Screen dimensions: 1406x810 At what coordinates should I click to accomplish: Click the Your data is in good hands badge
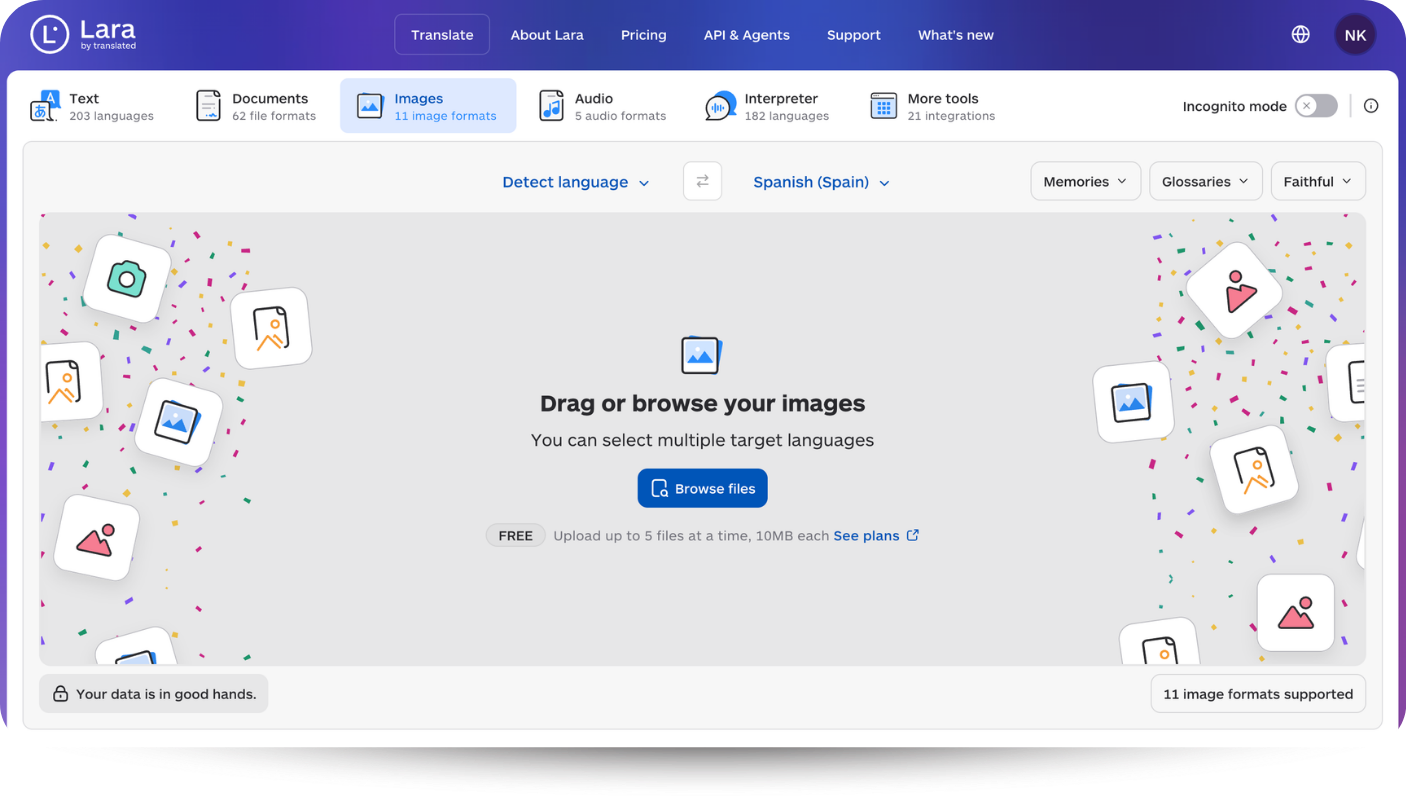(154, 694)
